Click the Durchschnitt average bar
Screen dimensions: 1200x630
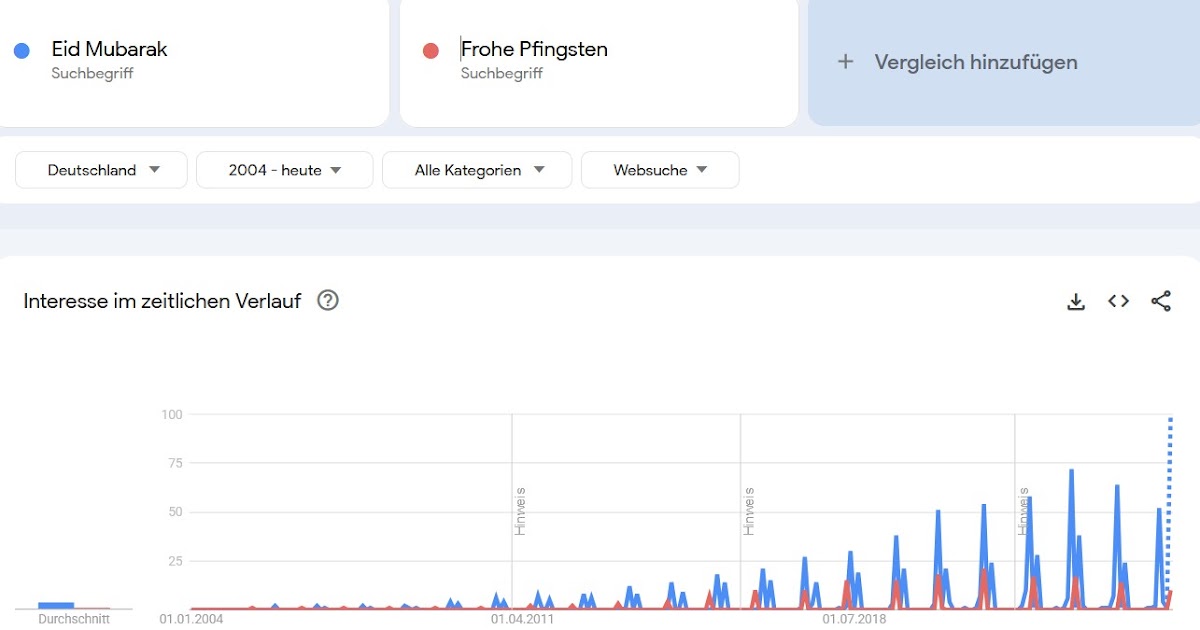[x=56, y=605]
